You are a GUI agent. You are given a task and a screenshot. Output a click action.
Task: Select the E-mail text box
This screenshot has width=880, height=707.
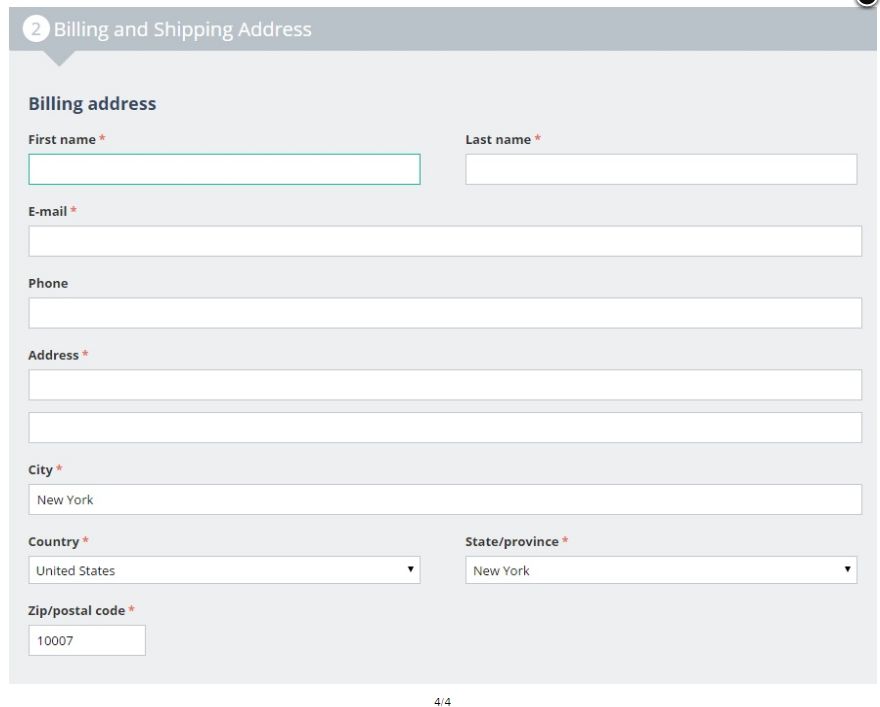tap(445, 241)
